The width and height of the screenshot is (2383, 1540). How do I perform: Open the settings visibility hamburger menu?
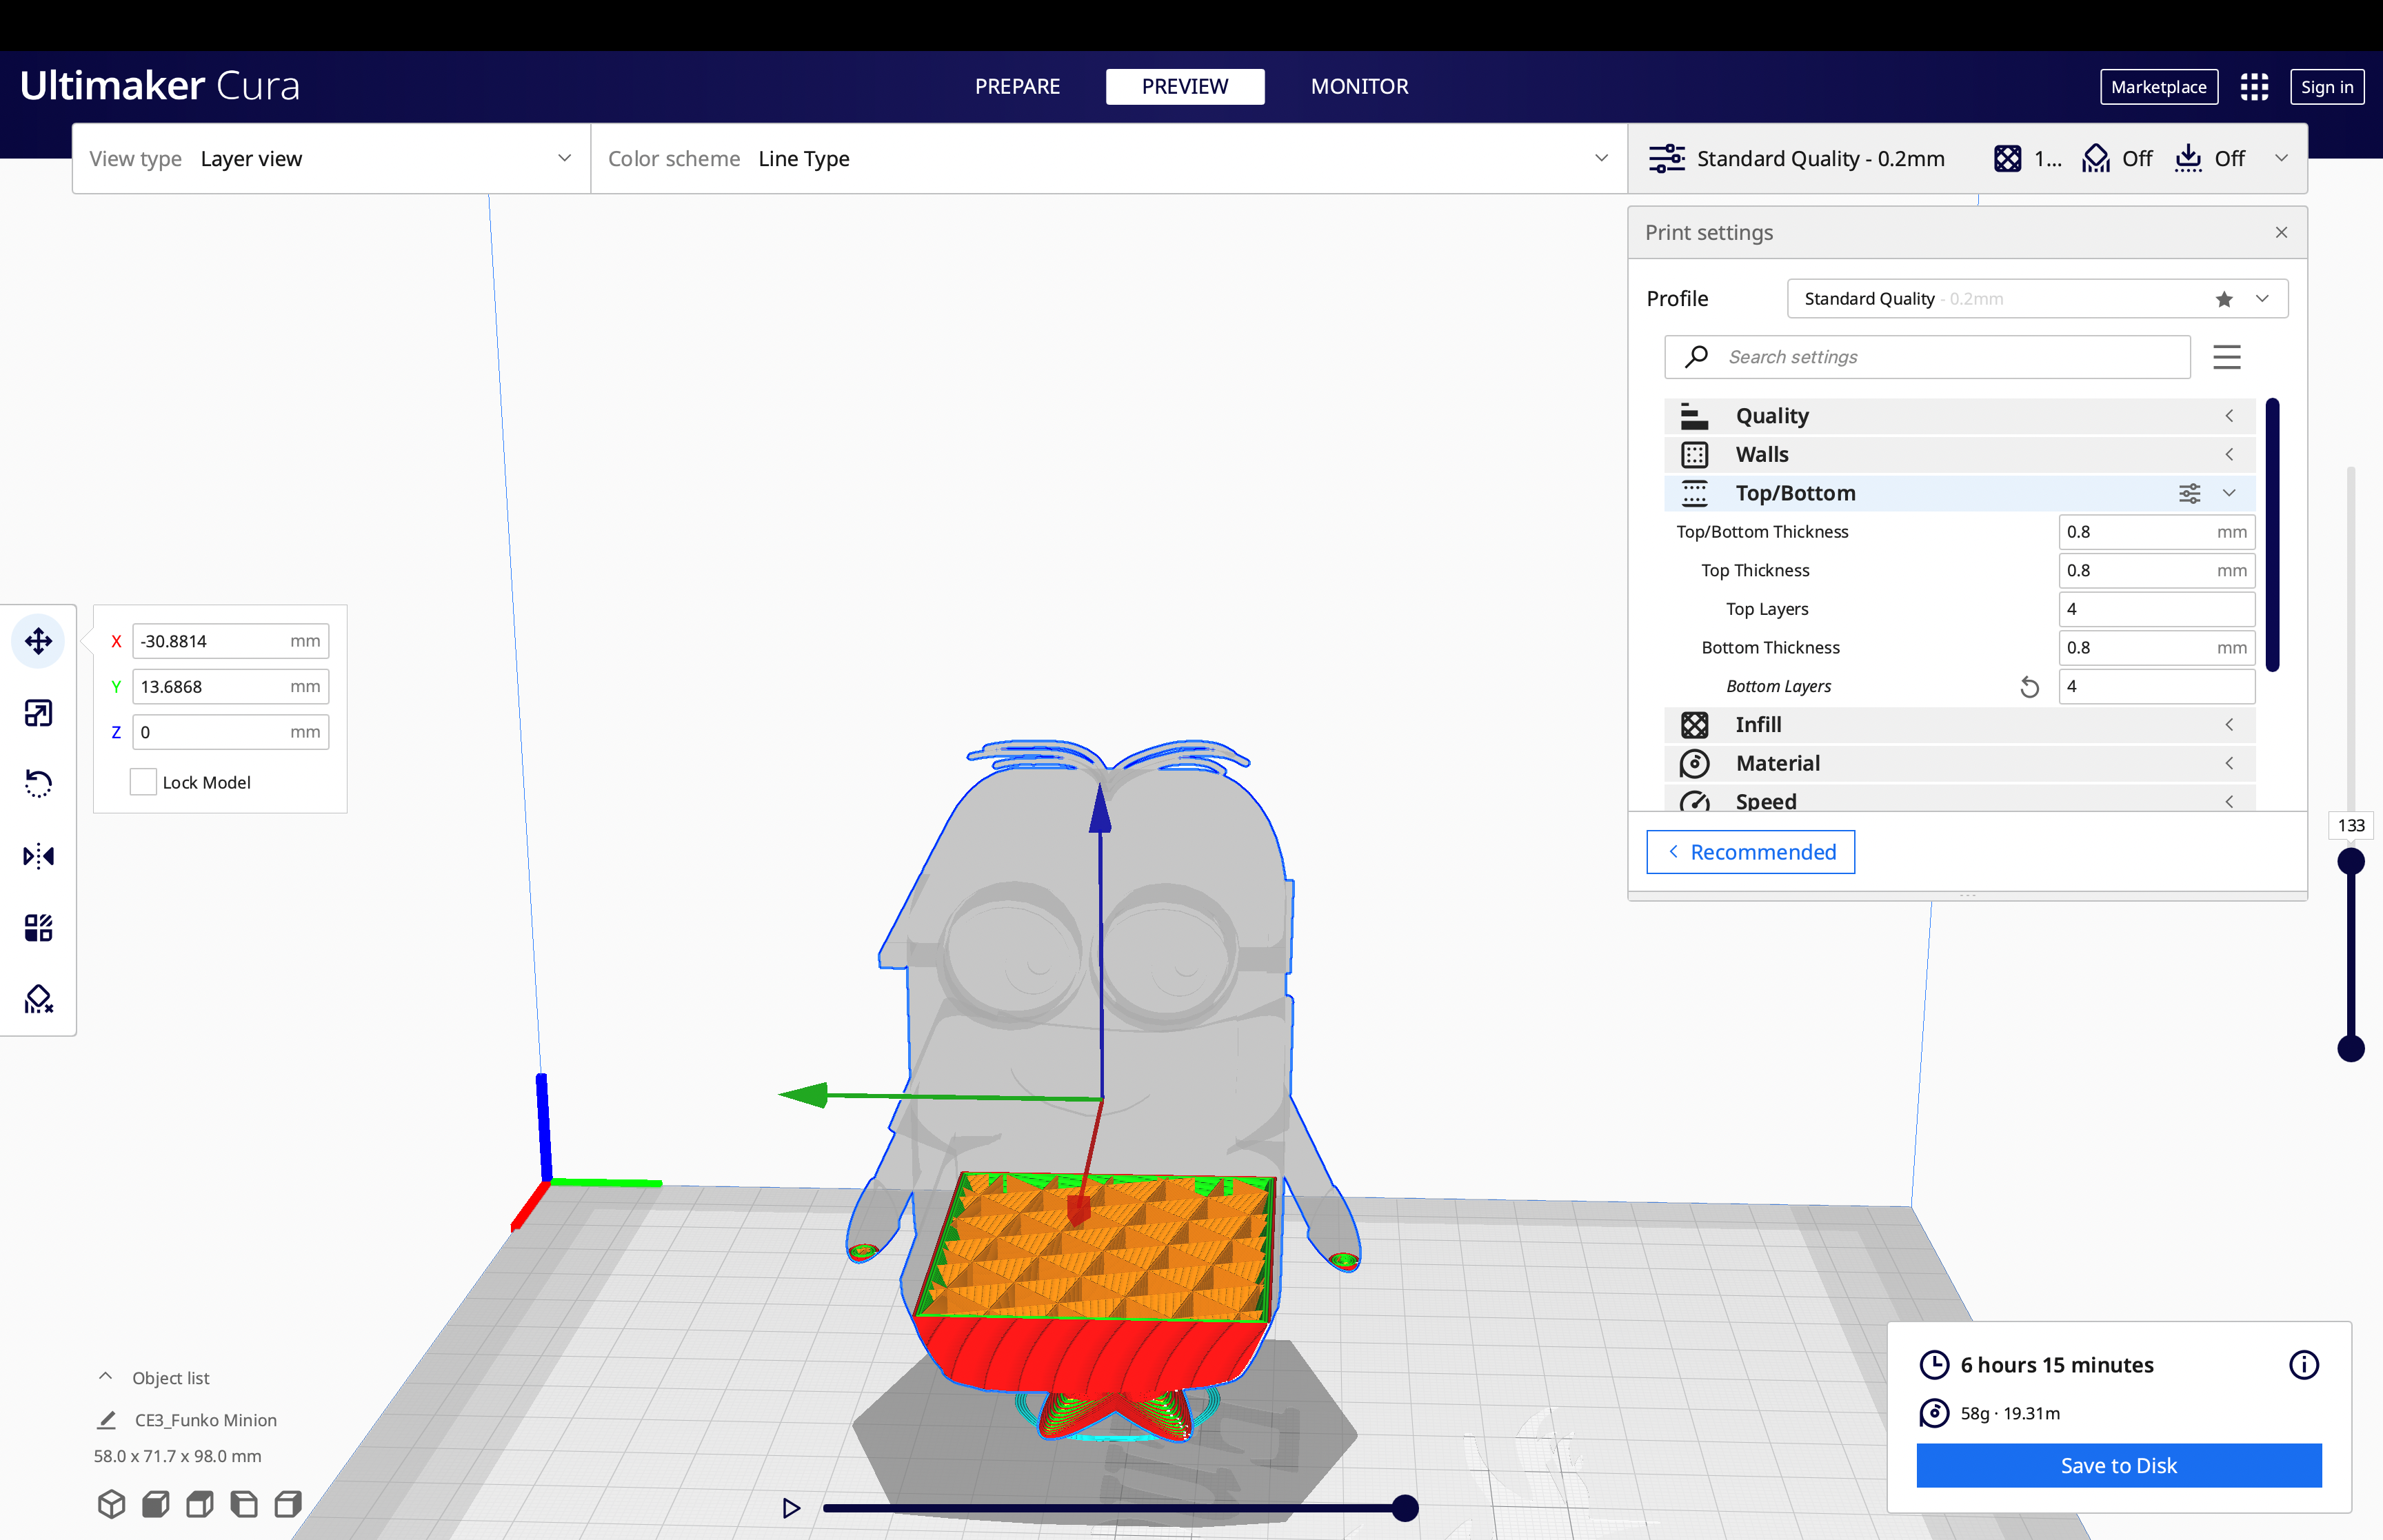(2226, 357)
